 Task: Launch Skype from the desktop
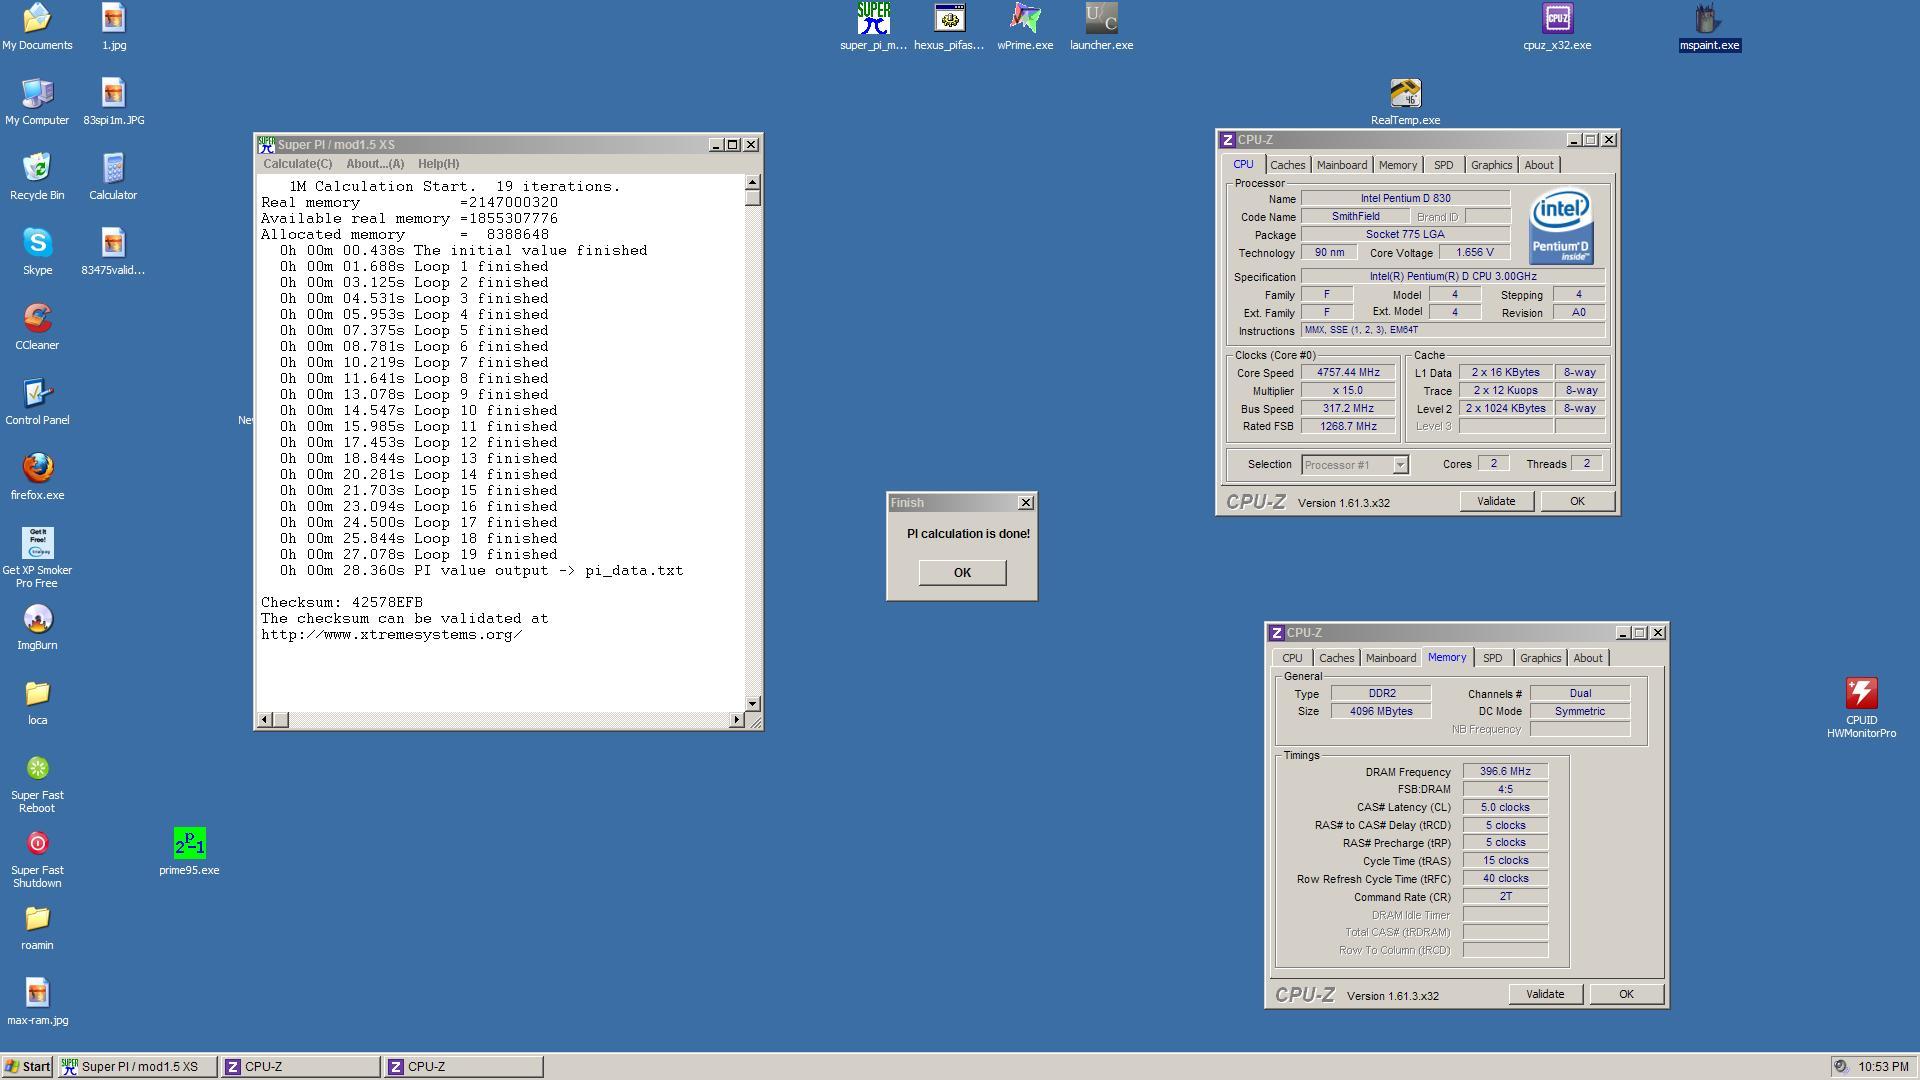pos(37,251)
